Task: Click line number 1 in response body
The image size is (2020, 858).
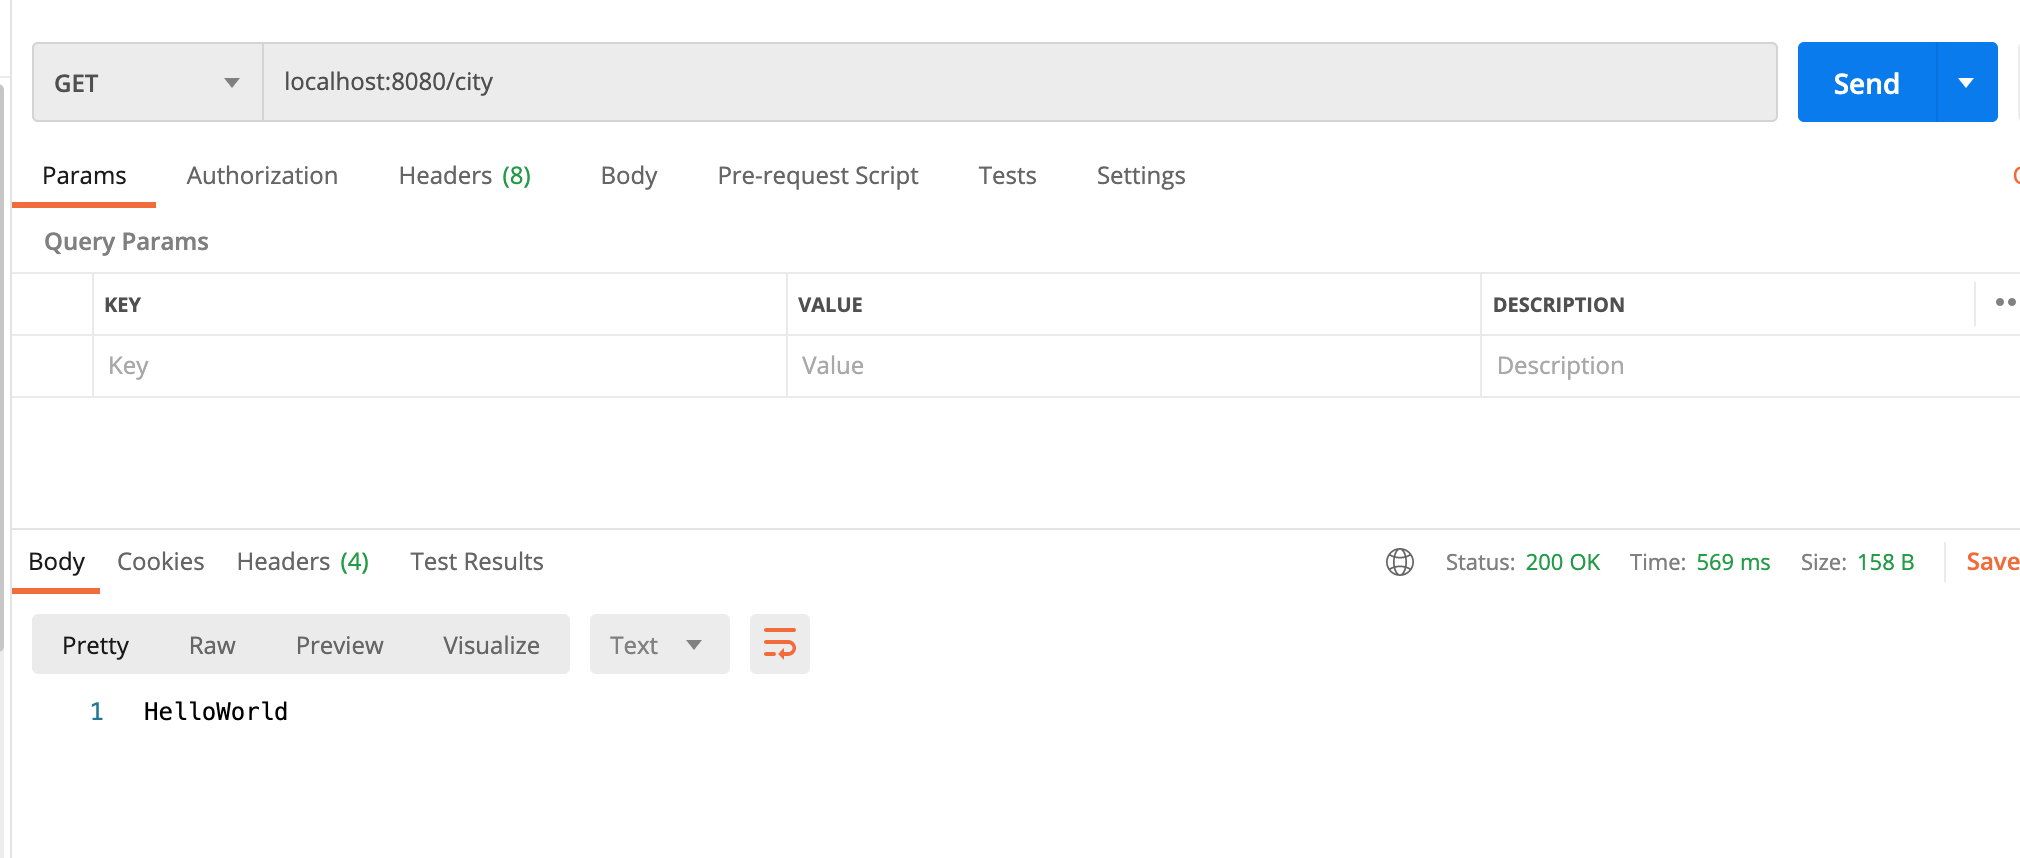Action: click(97, 712)
